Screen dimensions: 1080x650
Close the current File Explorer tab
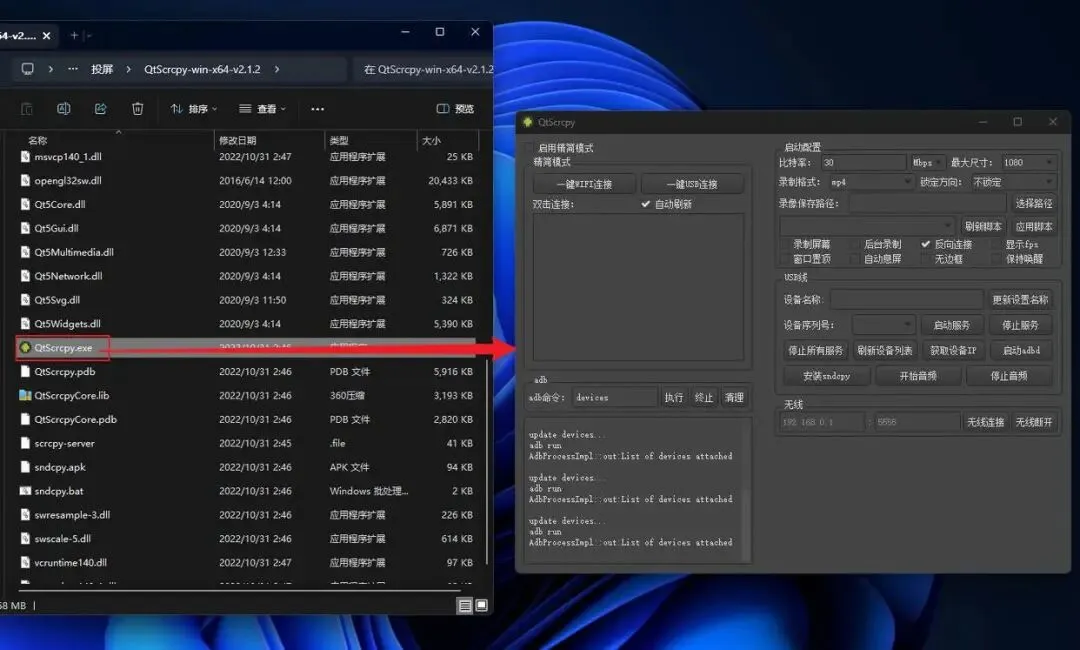(x=46, y=35)
